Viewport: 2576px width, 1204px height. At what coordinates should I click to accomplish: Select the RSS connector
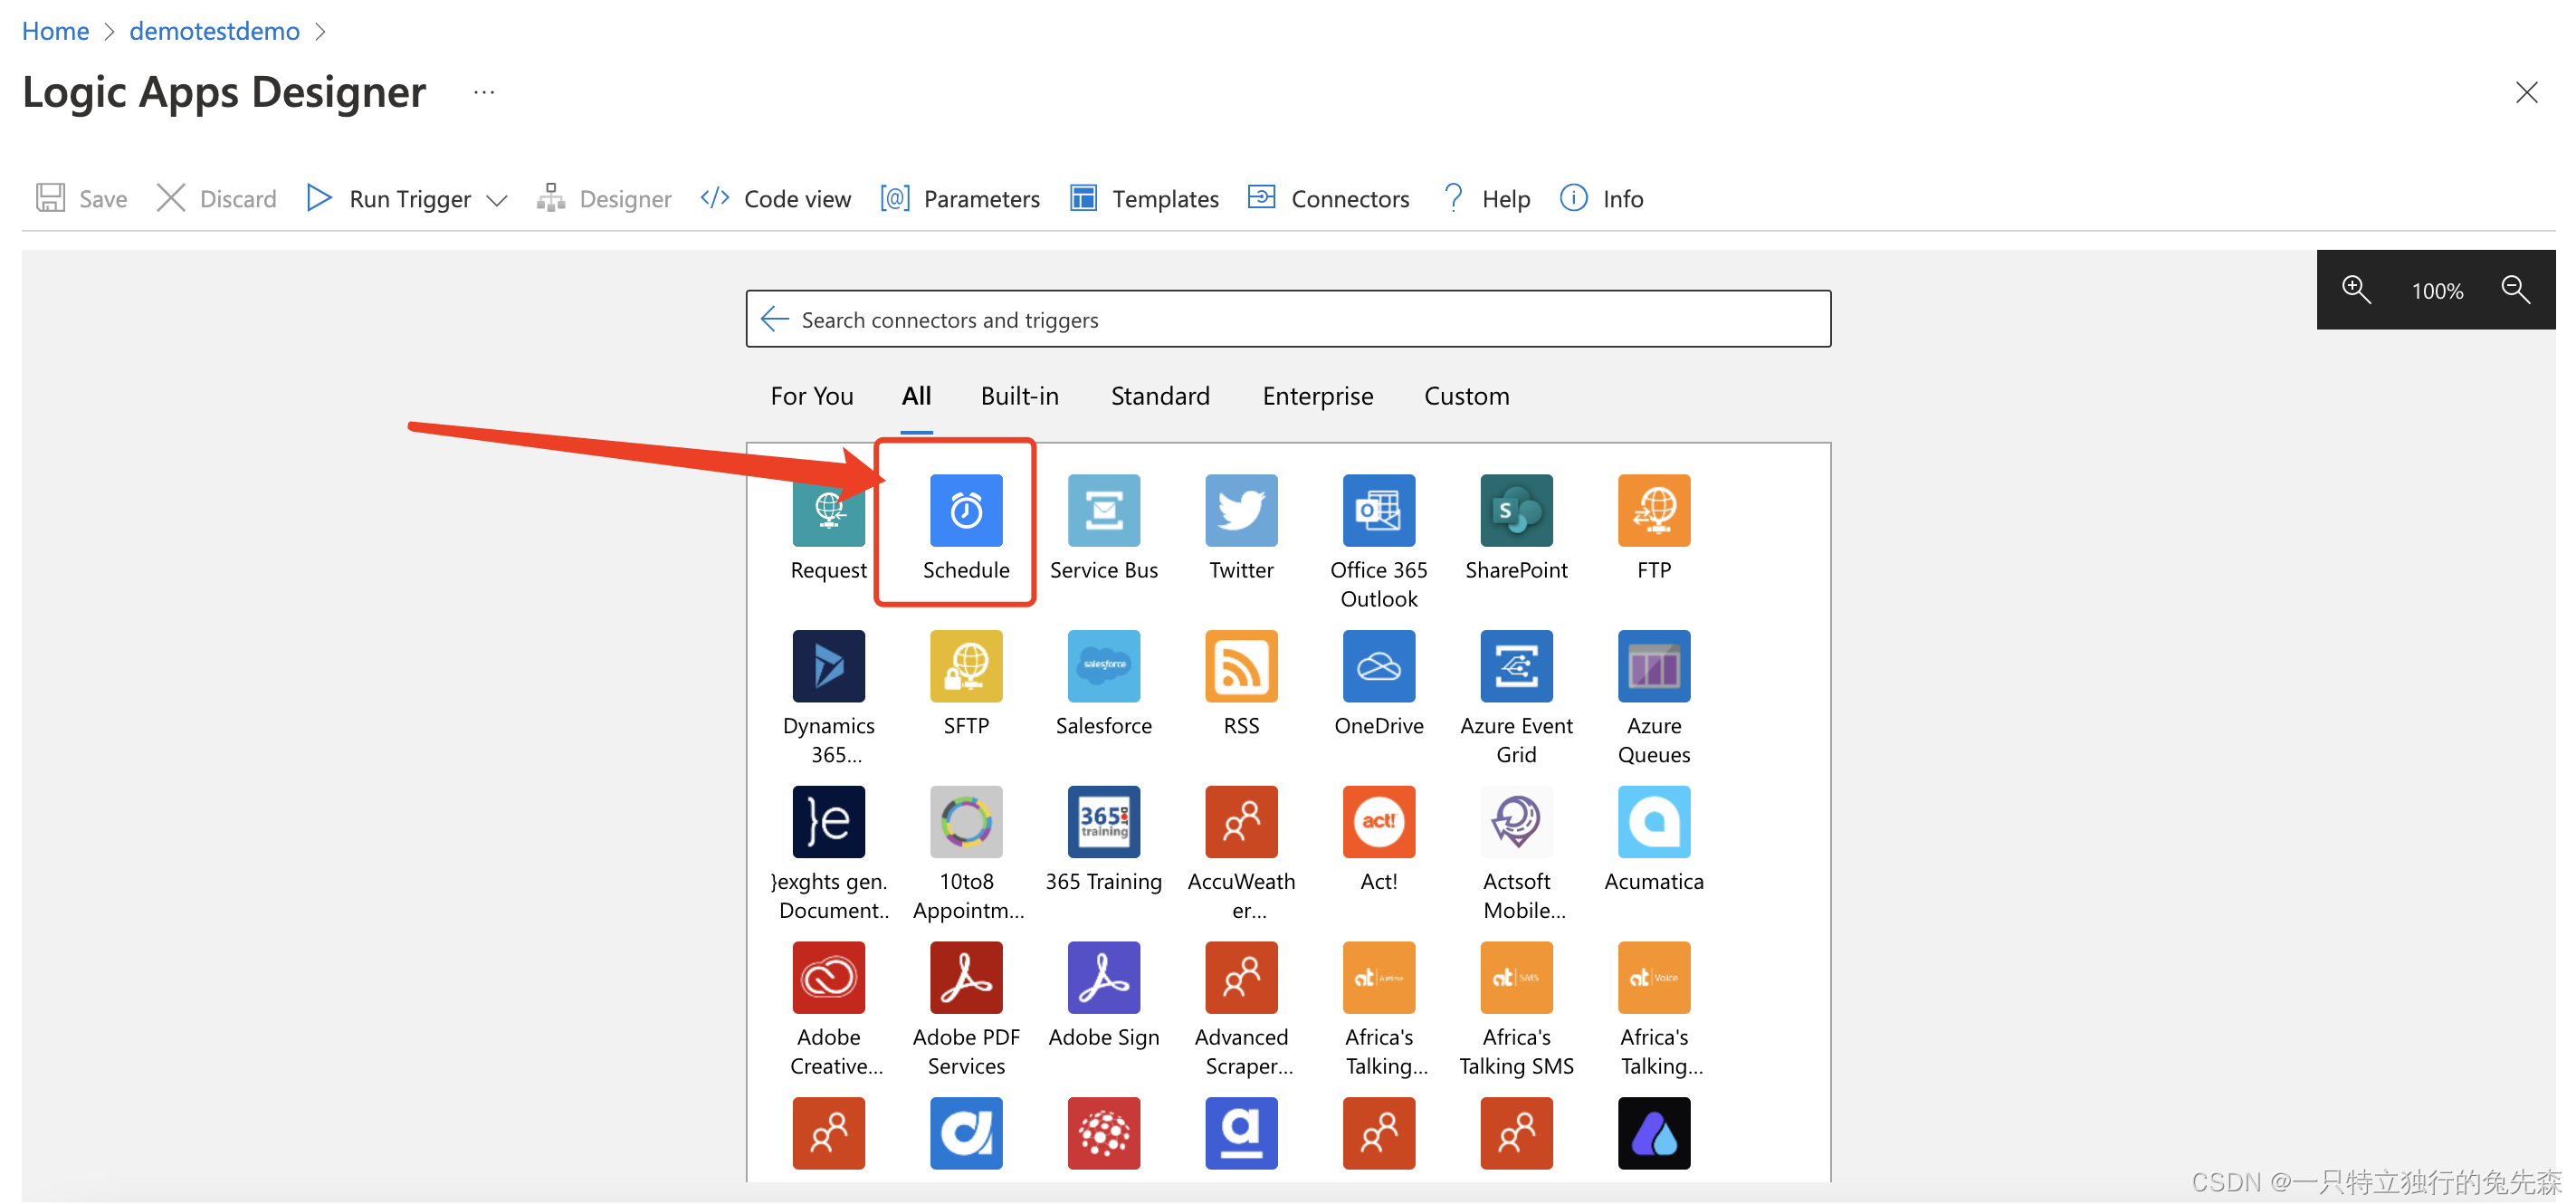click(1240, 666)
